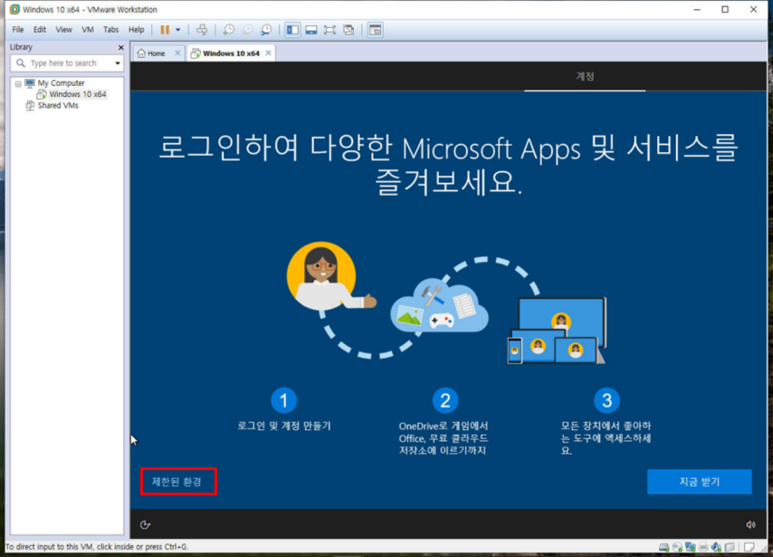The height and width of the screenshot is (557, 773).
Task: Pause the virtual machine
Action: (x=165, y=30)
